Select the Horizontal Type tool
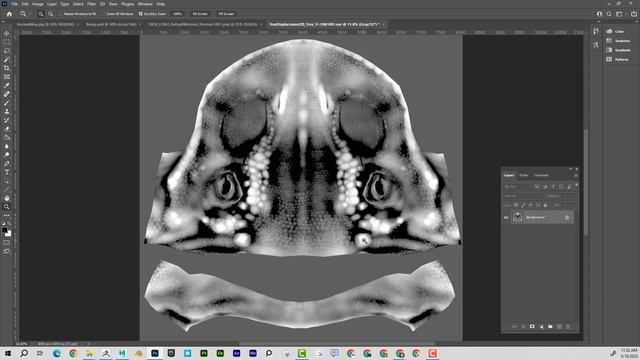Viewport: 640px width, 360px height. tap(7, 172)
